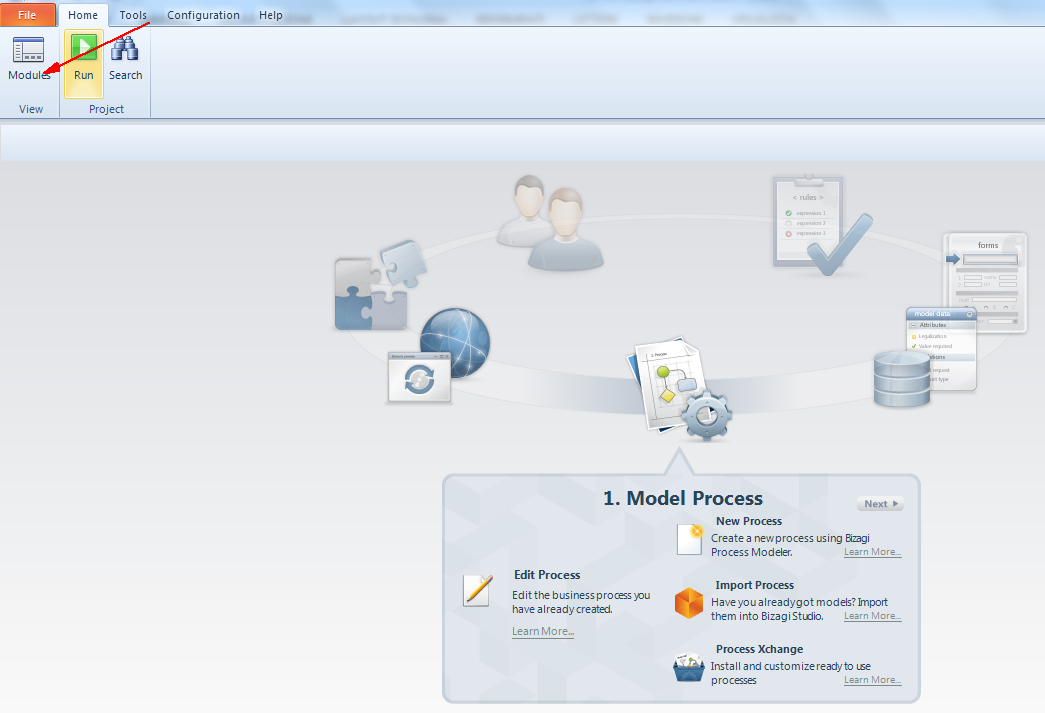Follow Learn More for New Process
This screenshot has height=713, width=1045.
click(872, 552)
